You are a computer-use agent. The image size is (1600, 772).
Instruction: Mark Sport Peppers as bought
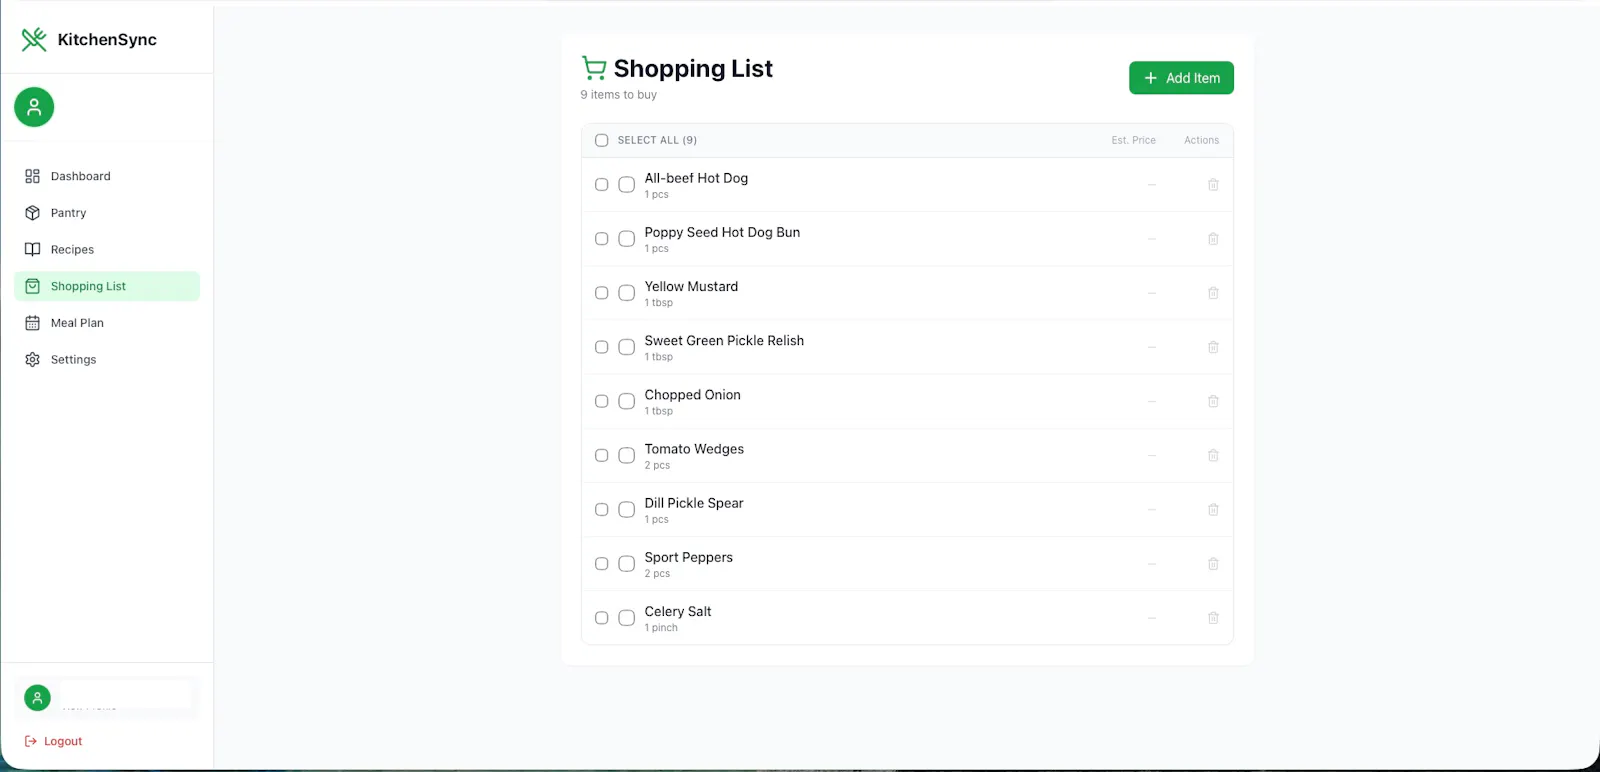(x=627, y=563)
